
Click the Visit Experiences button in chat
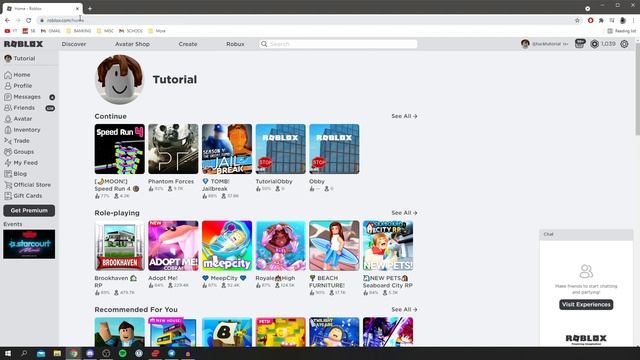(586, 304)
